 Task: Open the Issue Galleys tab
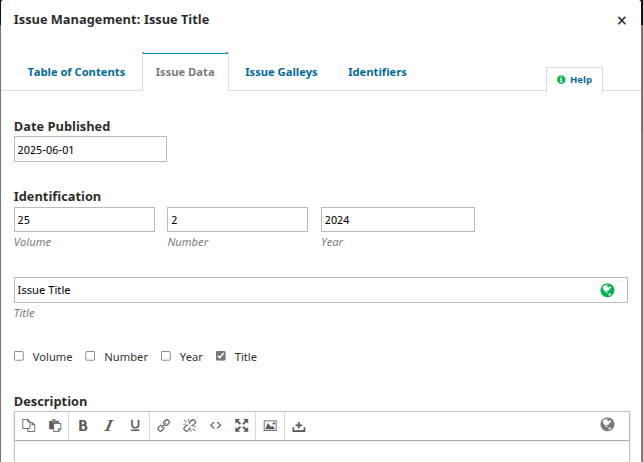click(281, 72)
